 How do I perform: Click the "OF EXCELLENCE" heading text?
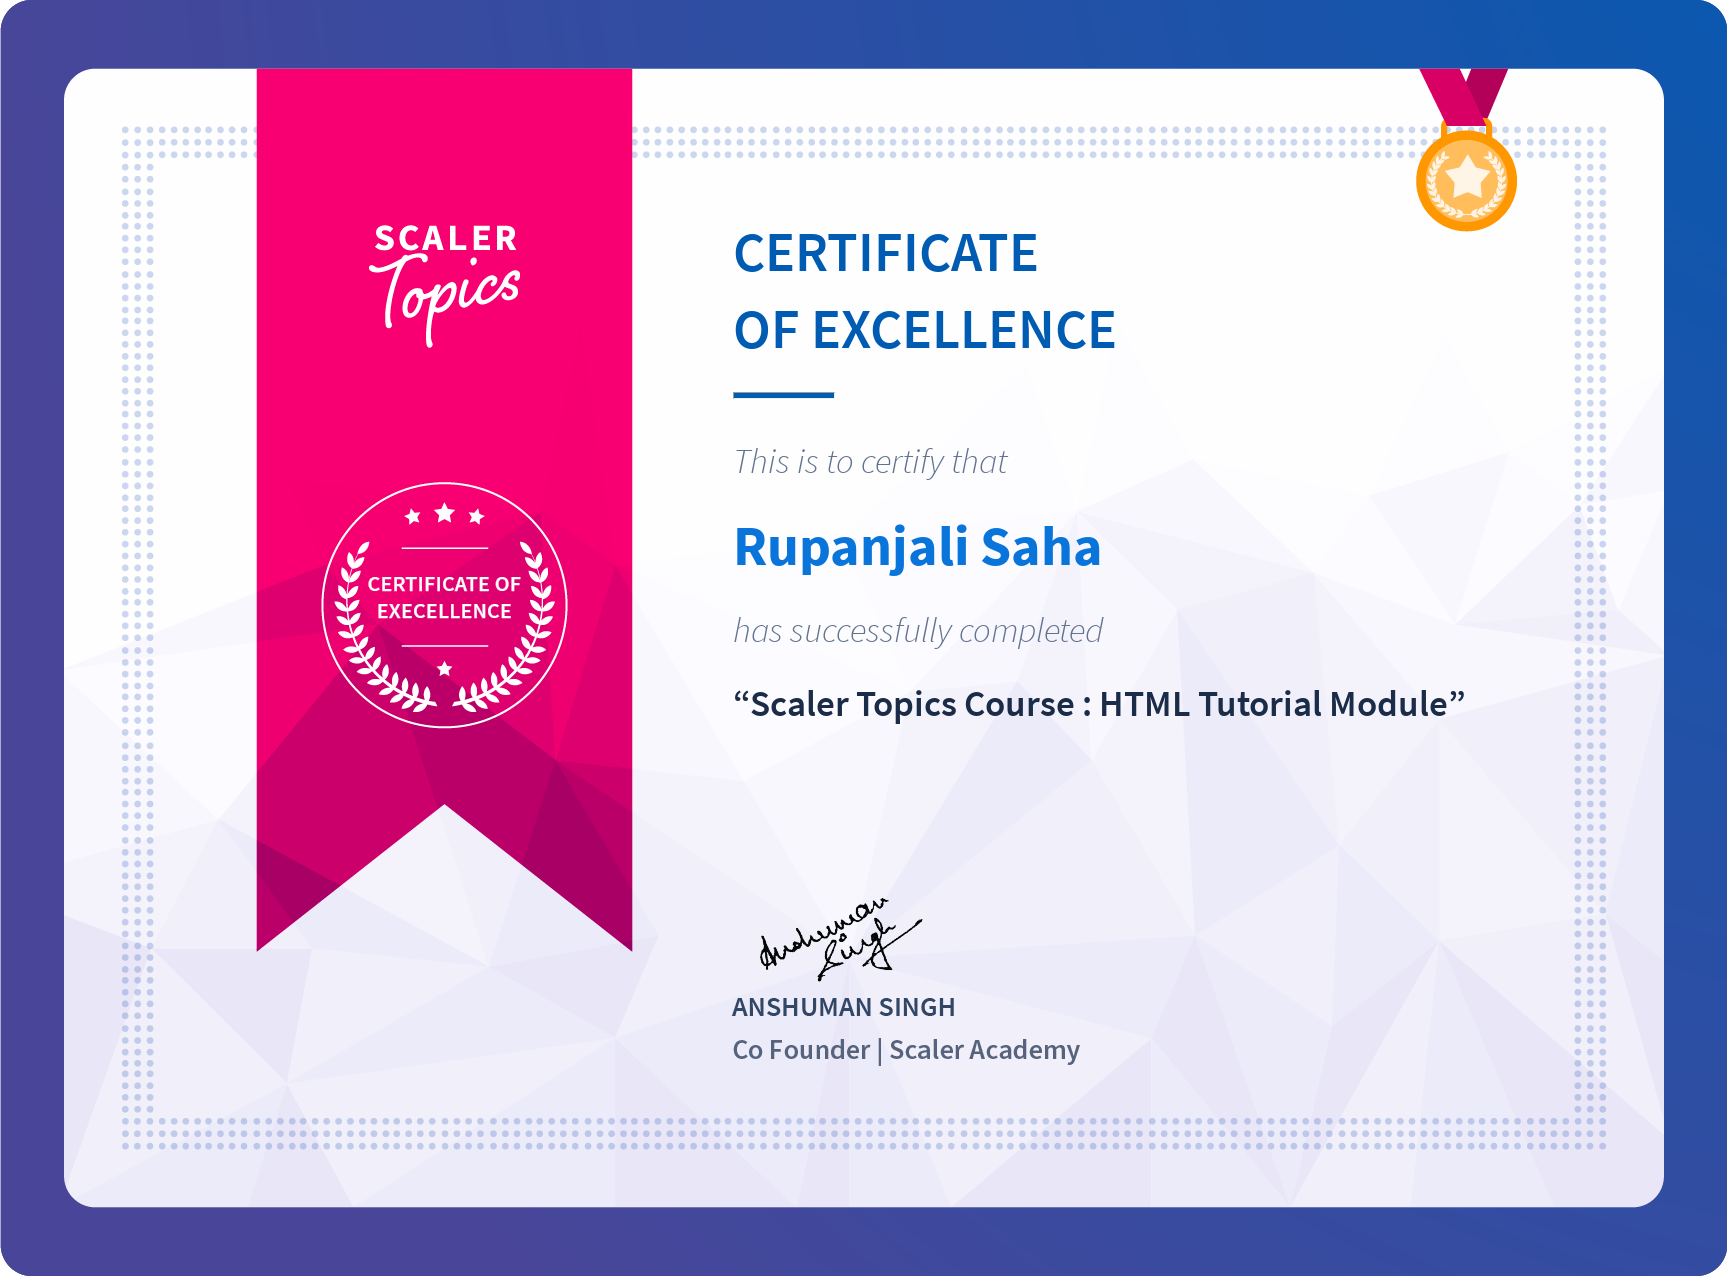click(x=925, y=330)
